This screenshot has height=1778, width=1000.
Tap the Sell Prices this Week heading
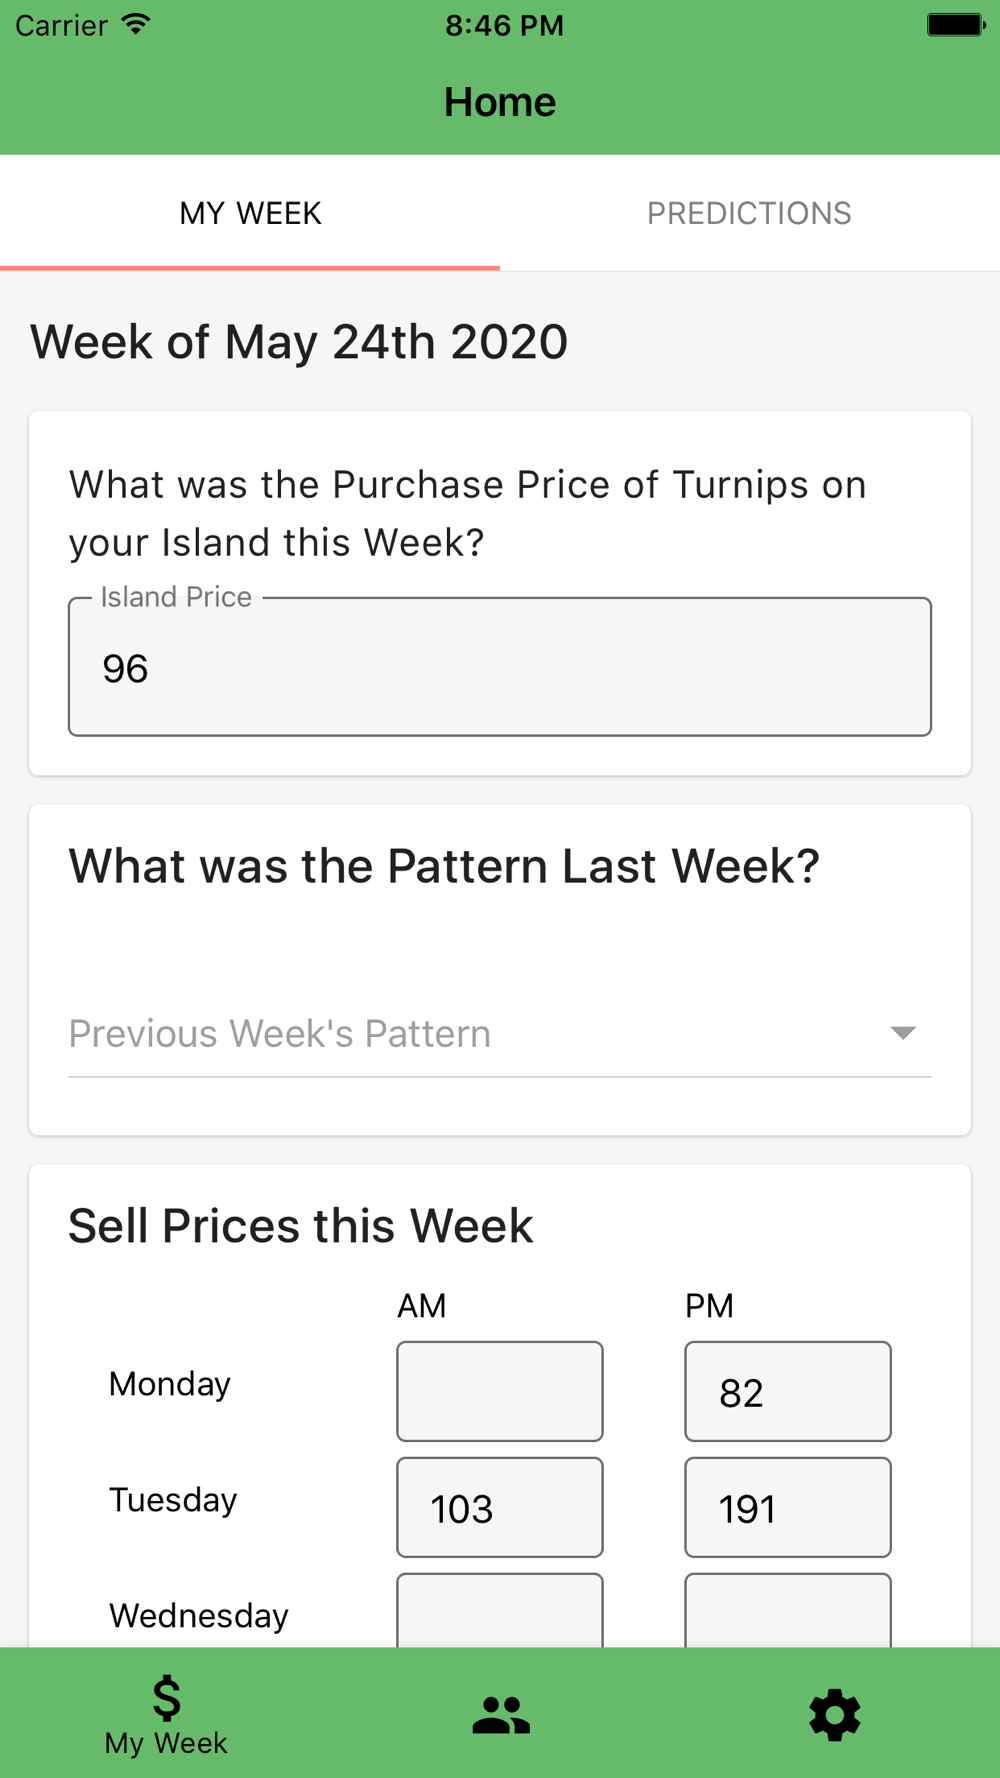pyautogui.click(x=301, y=1226)
